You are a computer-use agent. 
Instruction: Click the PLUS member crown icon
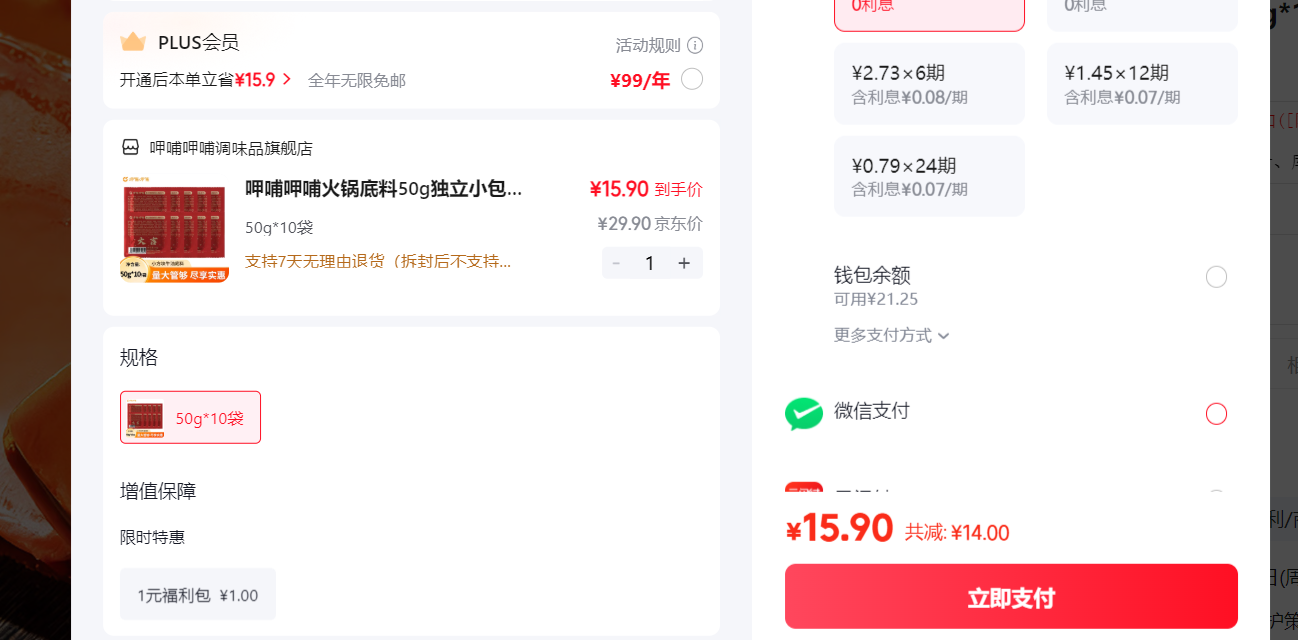click(133, 42)
